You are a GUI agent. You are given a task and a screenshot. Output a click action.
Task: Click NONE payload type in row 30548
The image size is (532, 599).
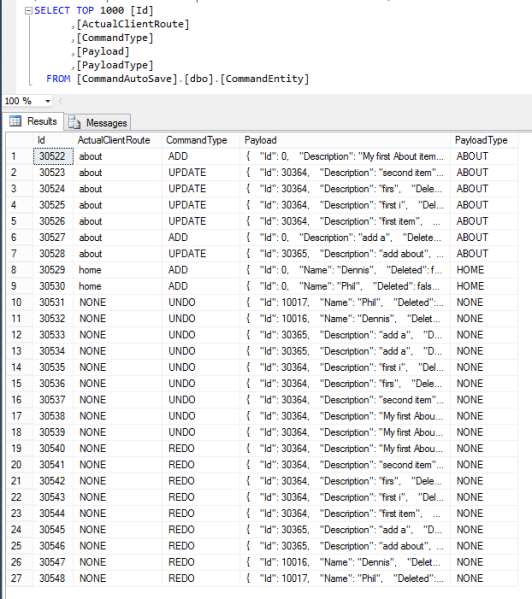click(484, 578)
